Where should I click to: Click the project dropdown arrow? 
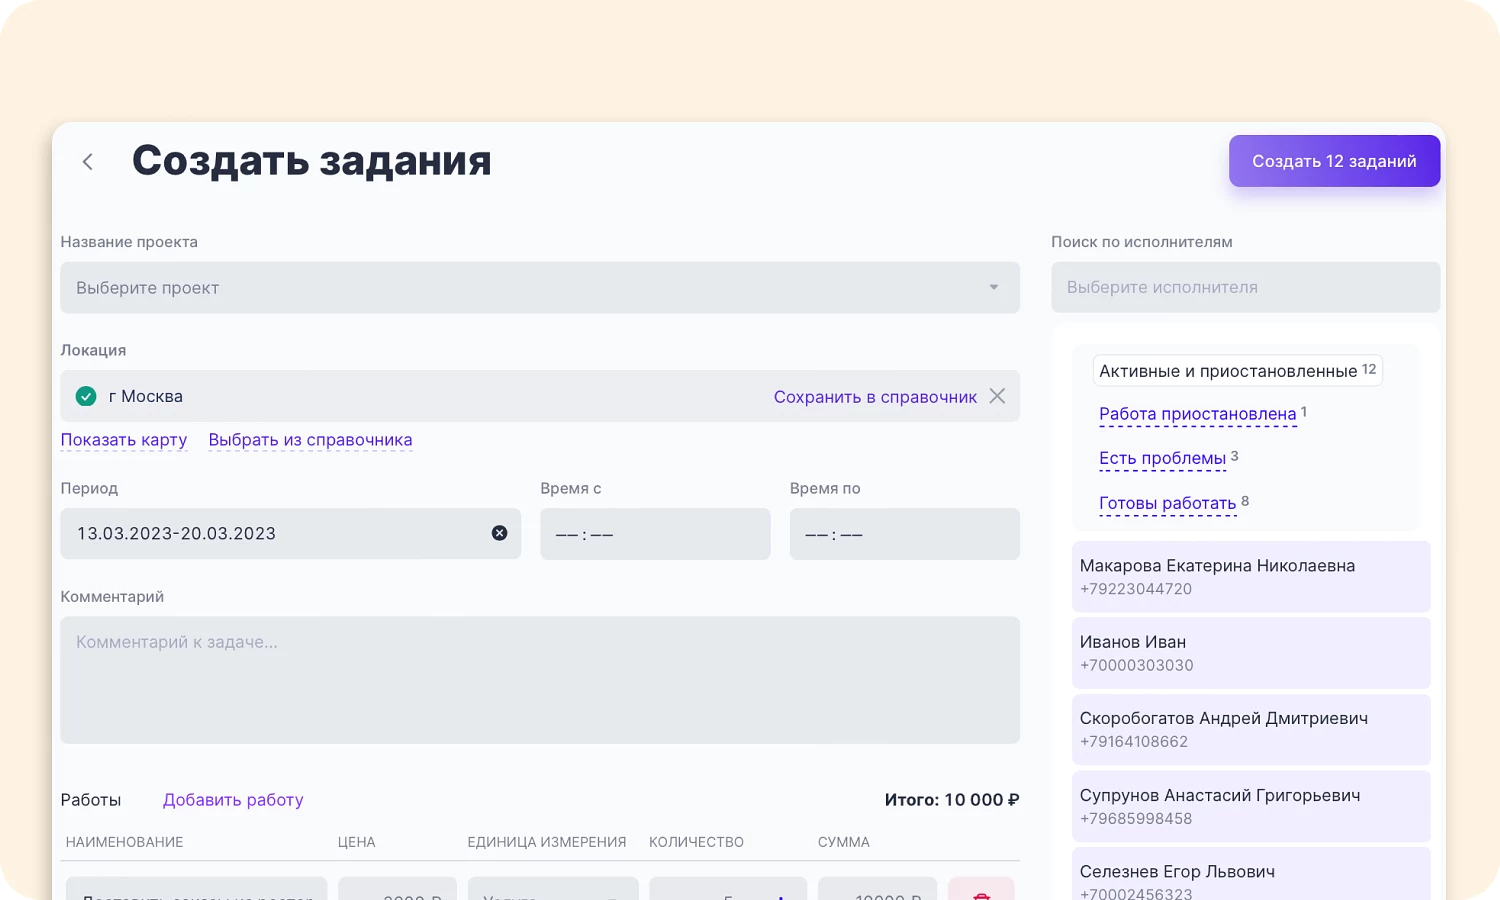coord(994,288)
